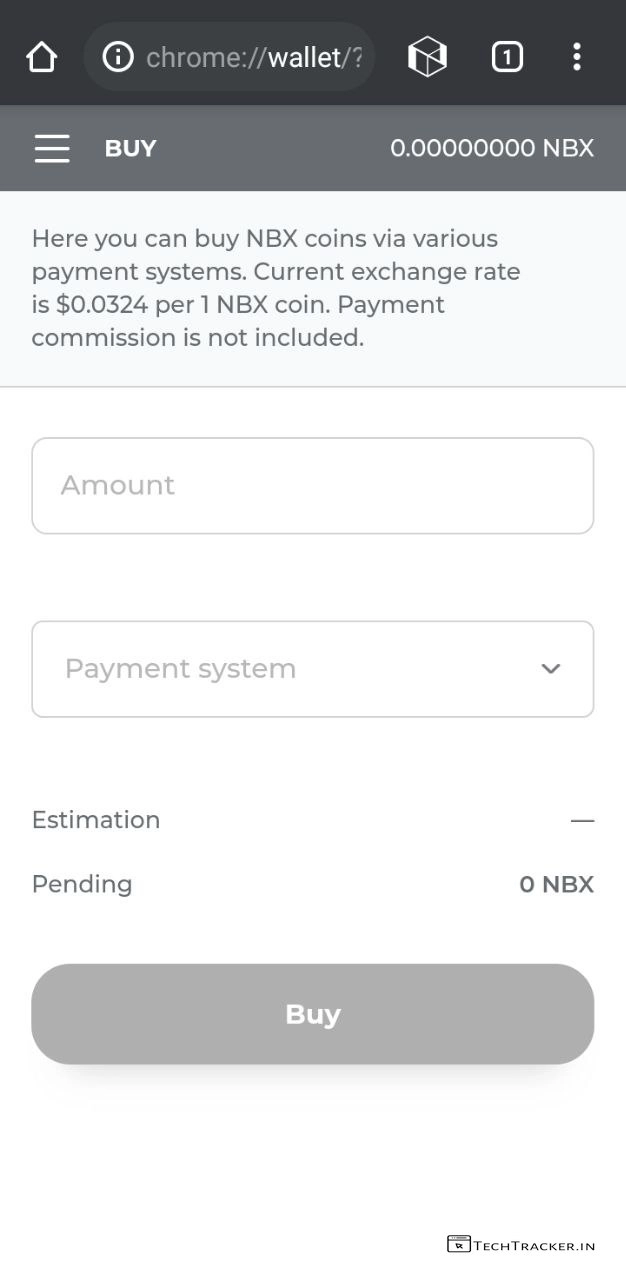Tap the 'Payment commission is not included' note

(198, 337)
